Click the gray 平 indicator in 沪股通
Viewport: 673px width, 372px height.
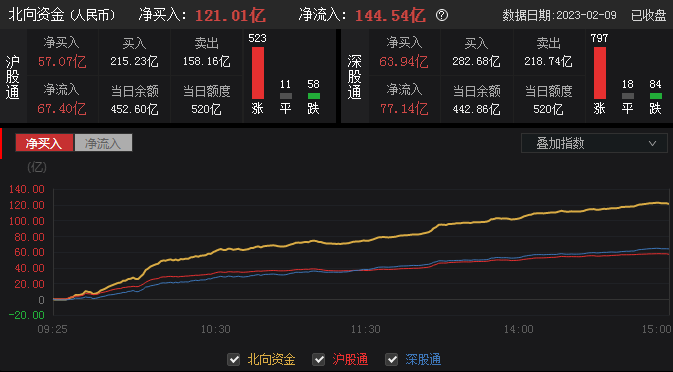point(286,96)
